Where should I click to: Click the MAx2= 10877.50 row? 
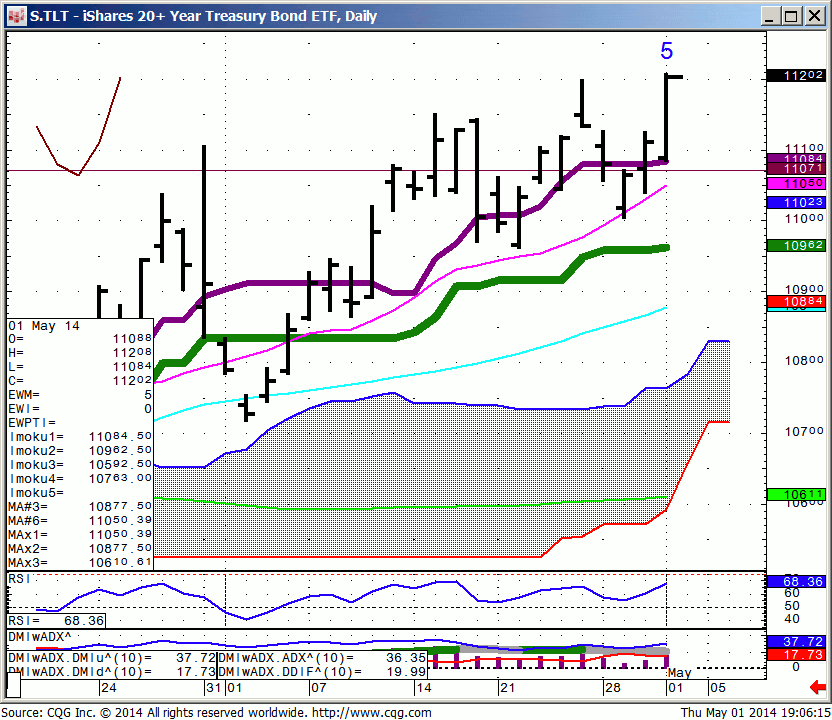point(80,549)
